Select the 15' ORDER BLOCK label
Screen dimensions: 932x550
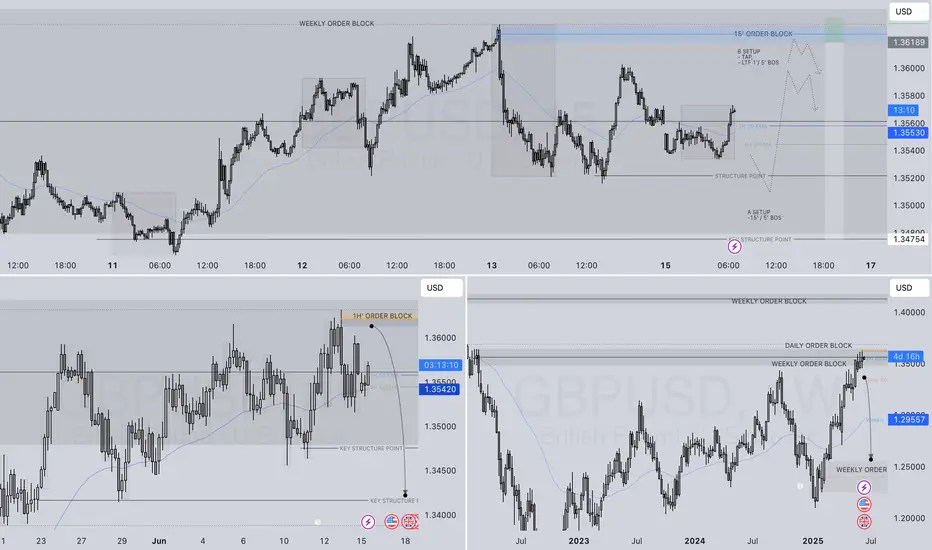763,34
